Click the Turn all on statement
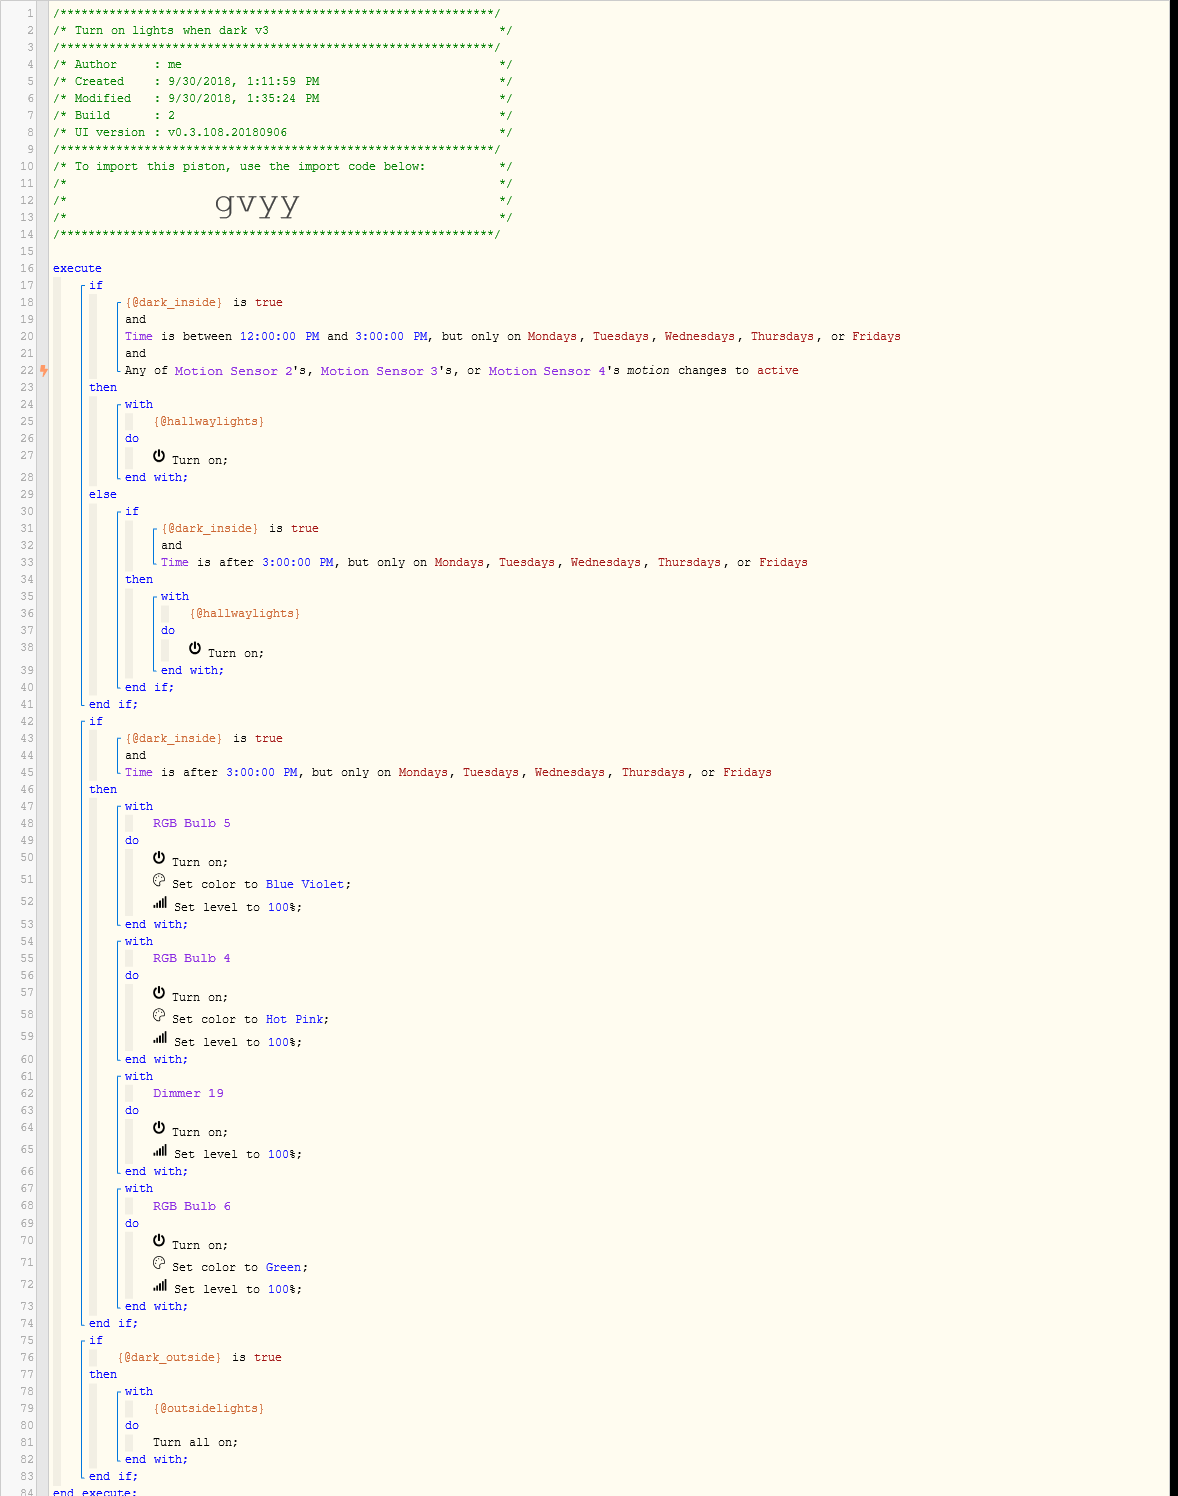 click(195, 1442)
